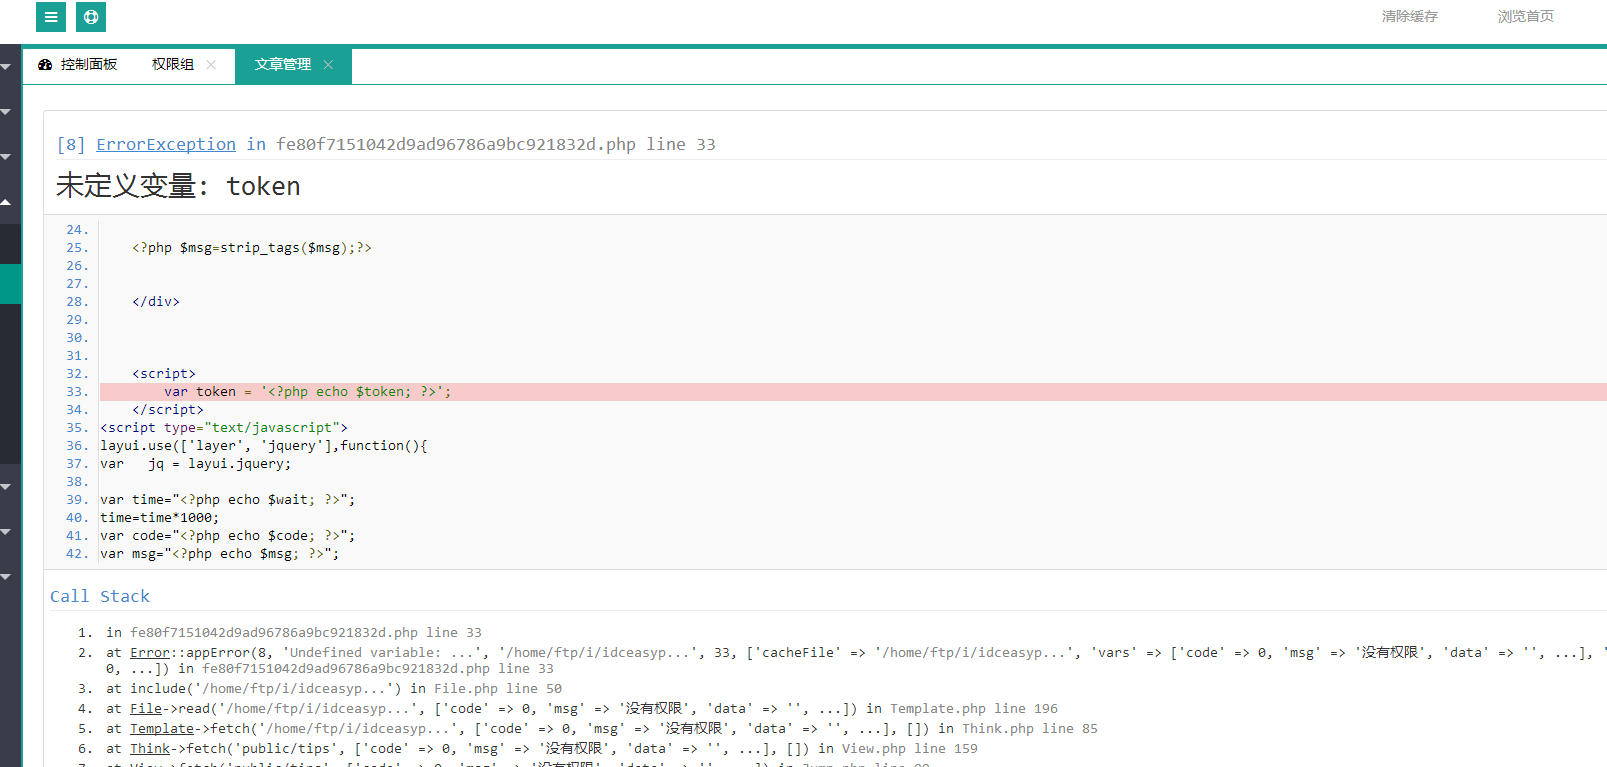
Task: Click 清除缓存 to clear the cache
Action: [x=1410, y=16]
